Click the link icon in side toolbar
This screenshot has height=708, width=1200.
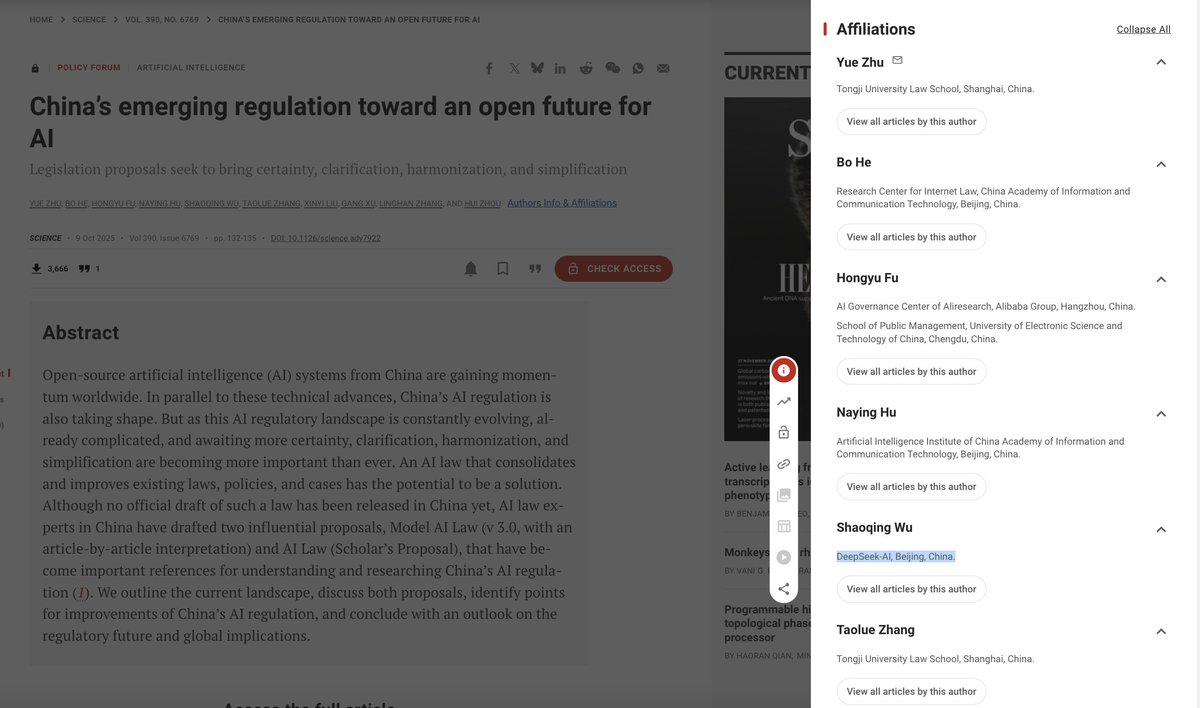(784, 464)
